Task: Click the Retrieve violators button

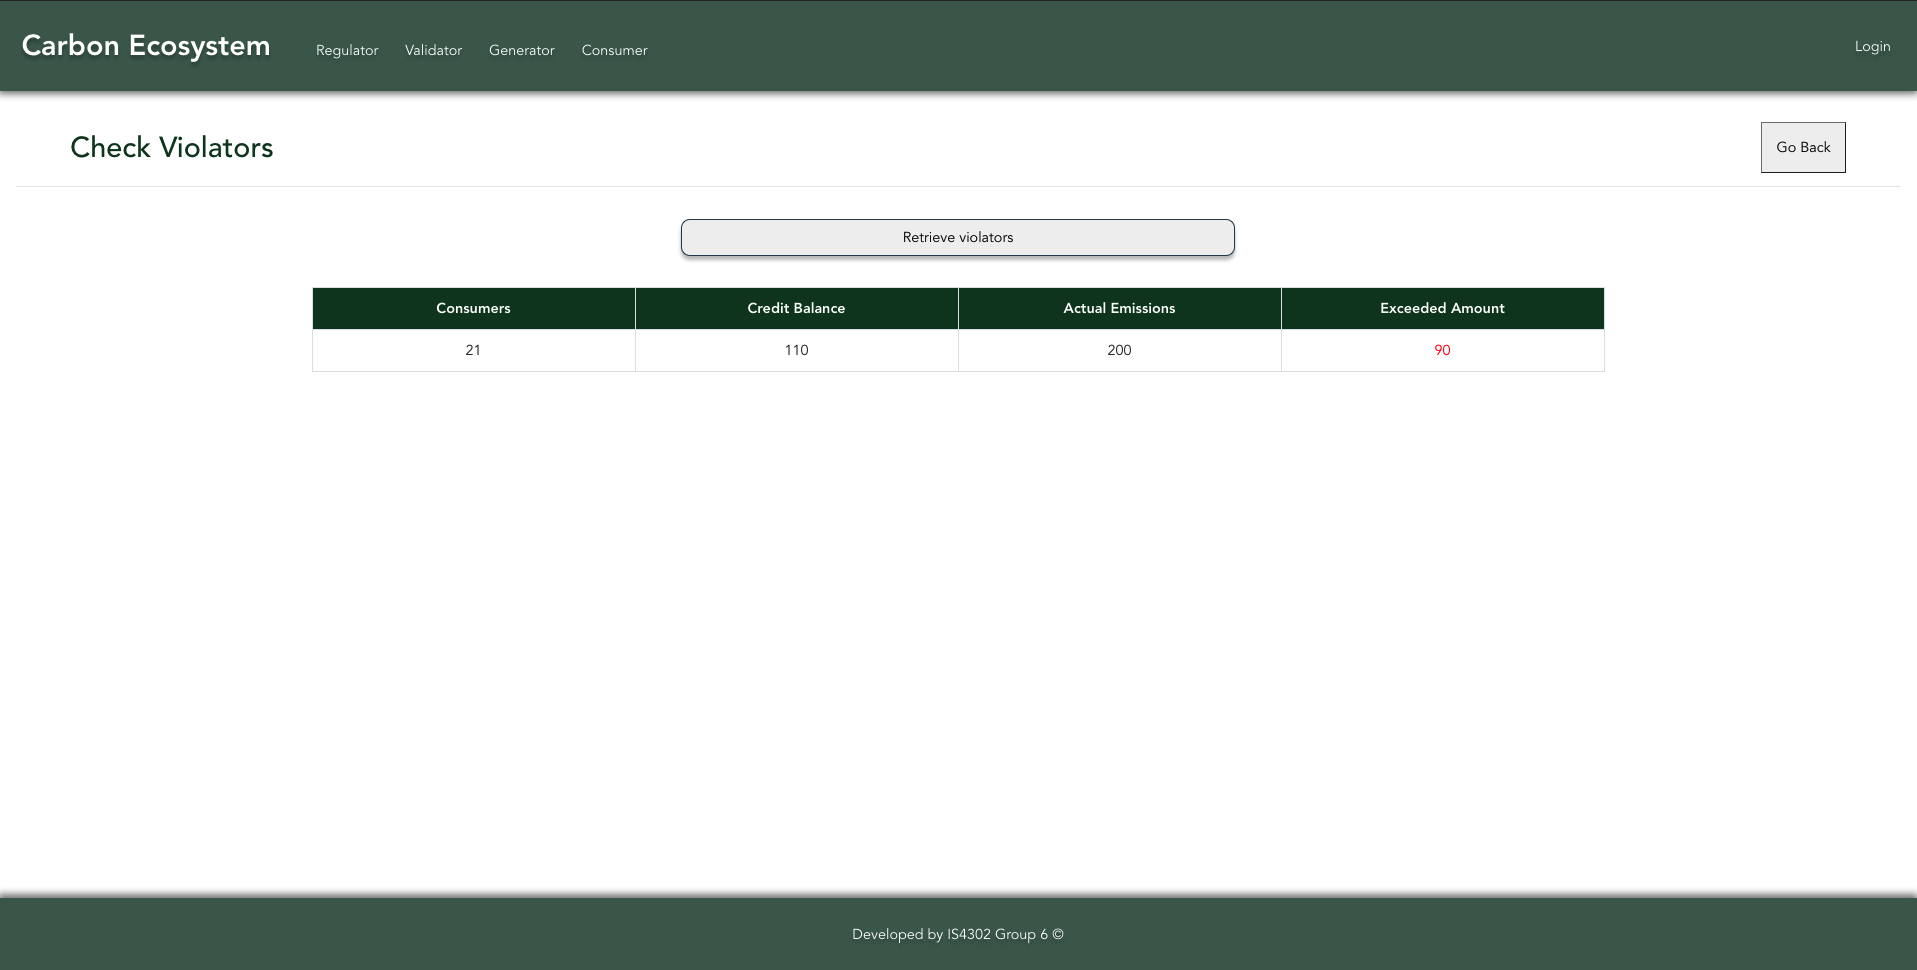Action: [x=958, y=237]
